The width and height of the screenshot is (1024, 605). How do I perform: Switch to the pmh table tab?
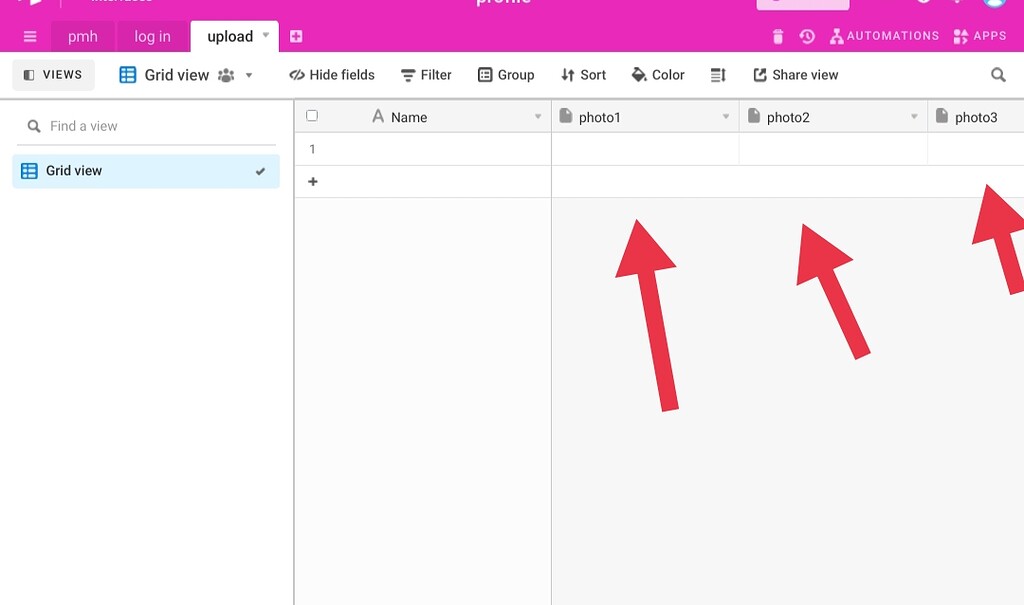pos(82,36)
